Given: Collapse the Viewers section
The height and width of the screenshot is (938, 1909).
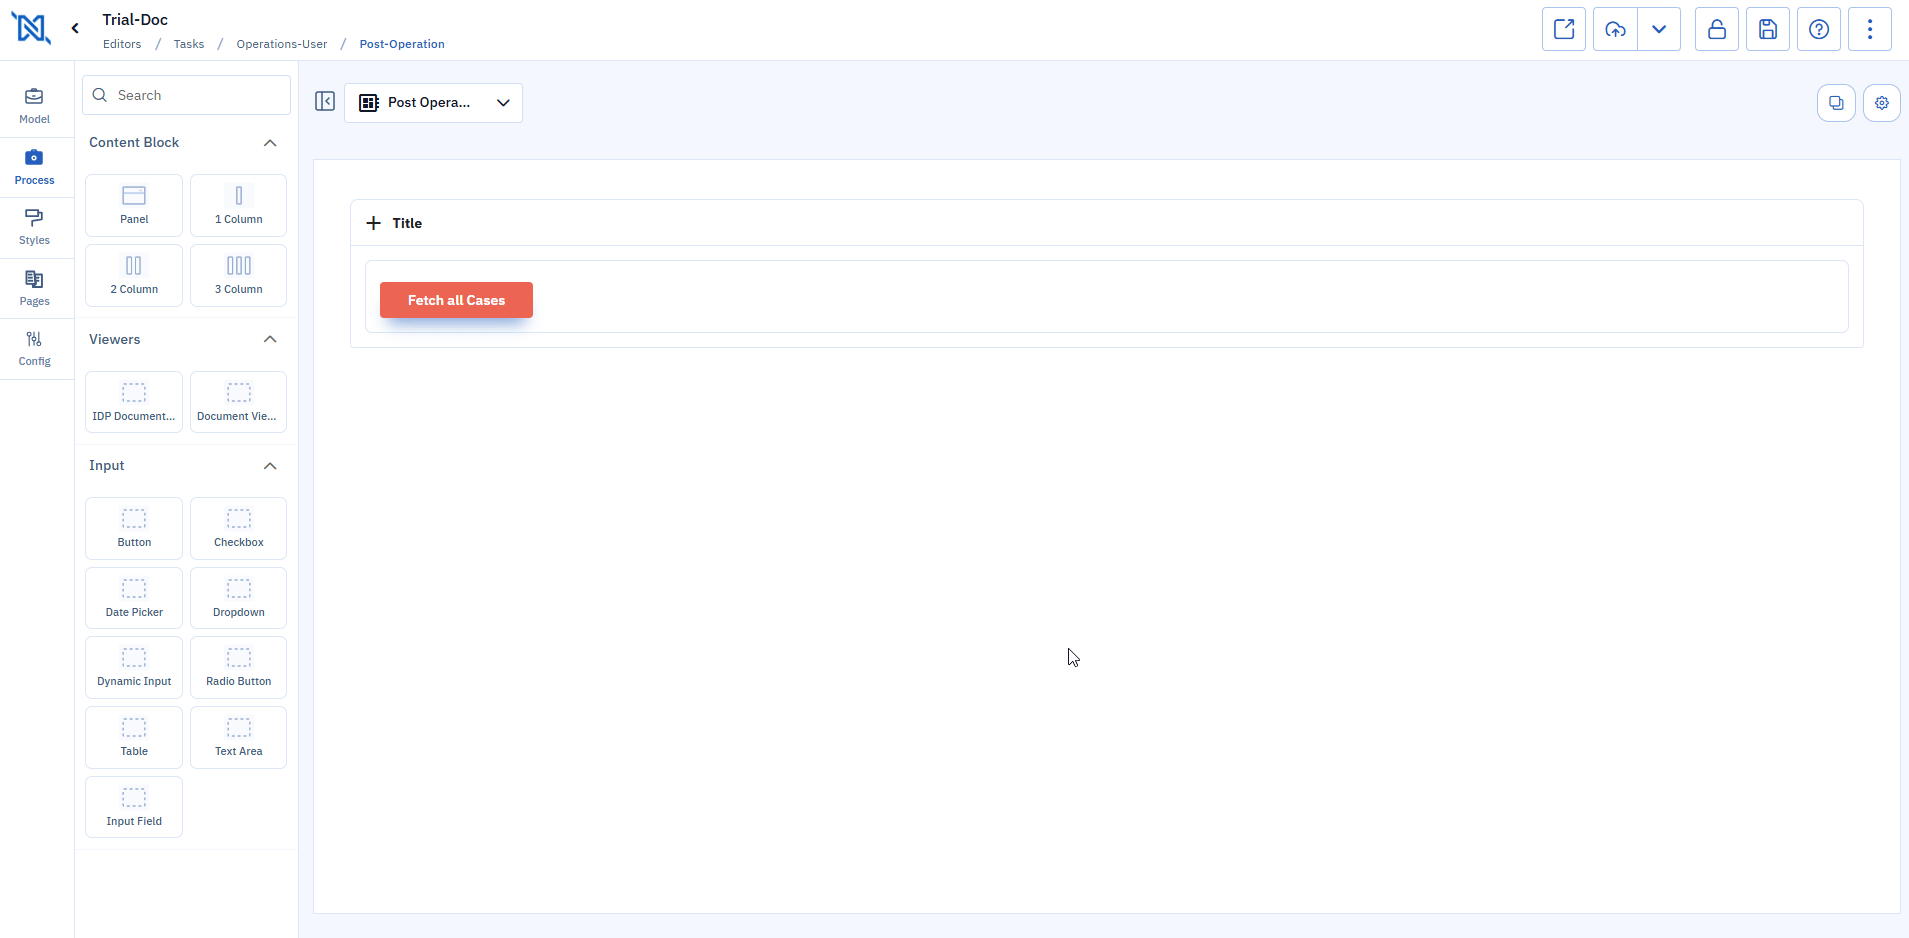Looking at the screenshot, I should pyautogui.click(x=270, y=340).
